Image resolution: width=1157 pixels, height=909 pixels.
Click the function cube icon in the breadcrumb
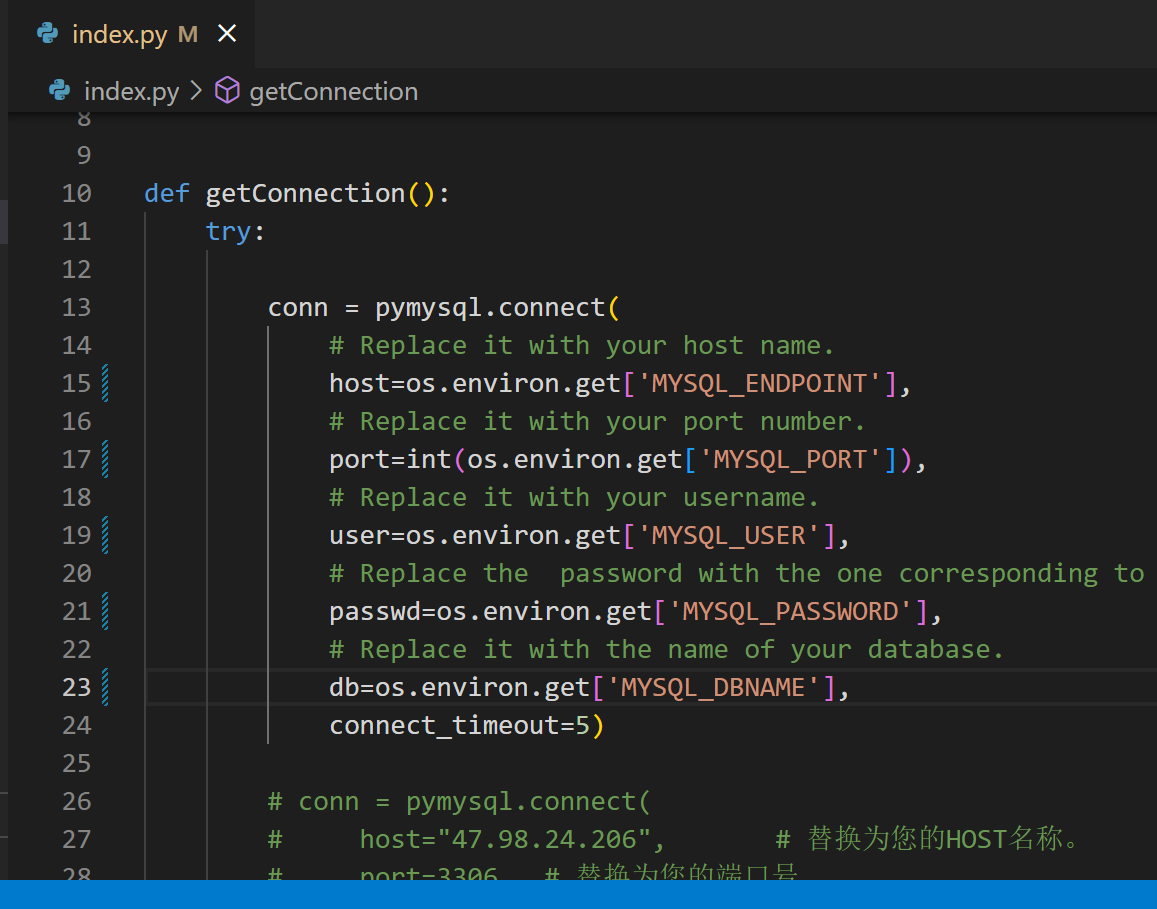pyautogui.click(x=227, y=90)
